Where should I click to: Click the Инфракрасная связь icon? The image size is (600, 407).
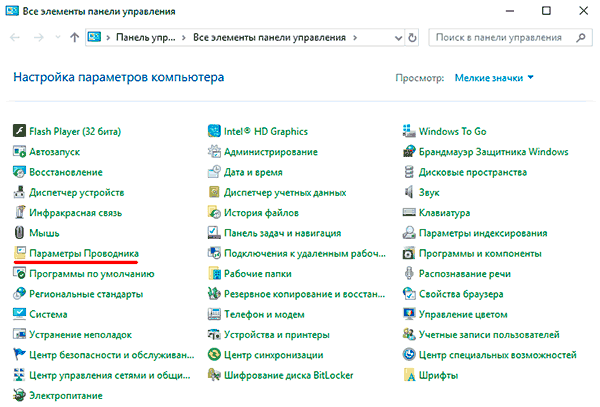[19, 212]
